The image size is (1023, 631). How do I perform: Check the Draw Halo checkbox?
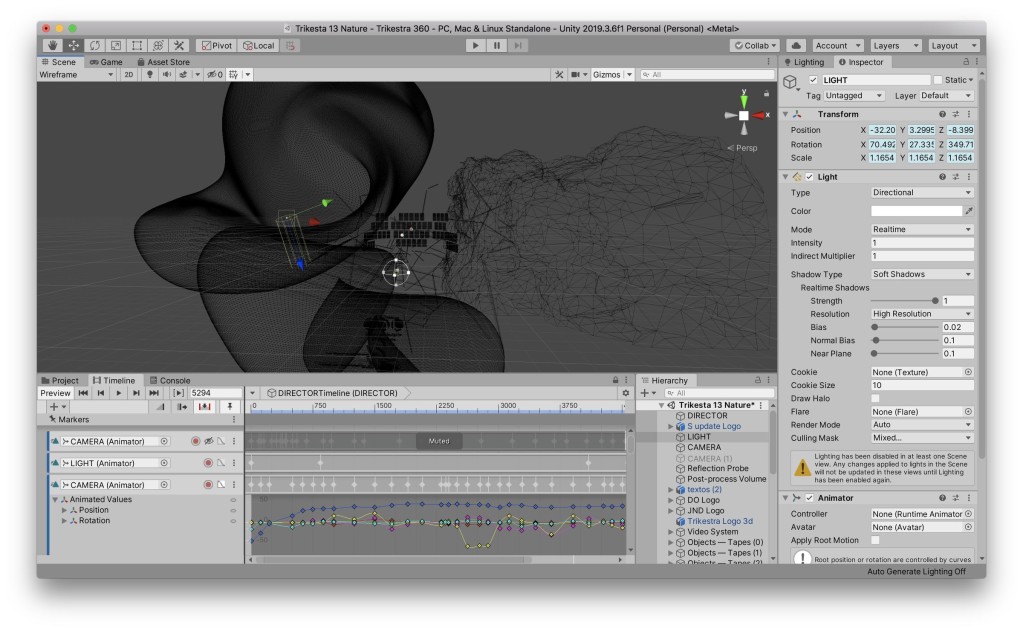click(x=875, y=399)
